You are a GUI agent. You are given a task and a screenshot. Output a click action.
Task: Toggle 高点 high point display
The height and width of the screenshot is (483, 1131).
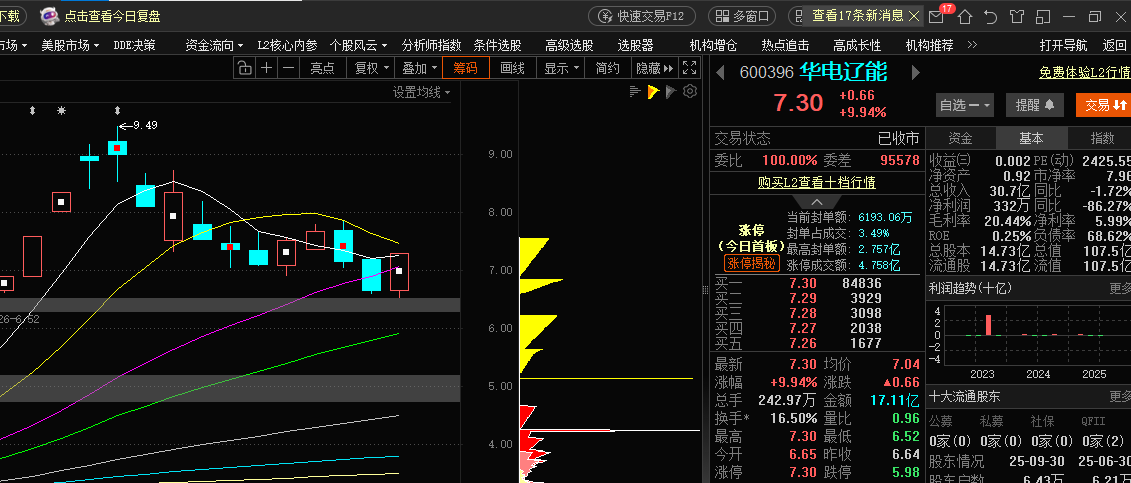click(x=322, y=68)
